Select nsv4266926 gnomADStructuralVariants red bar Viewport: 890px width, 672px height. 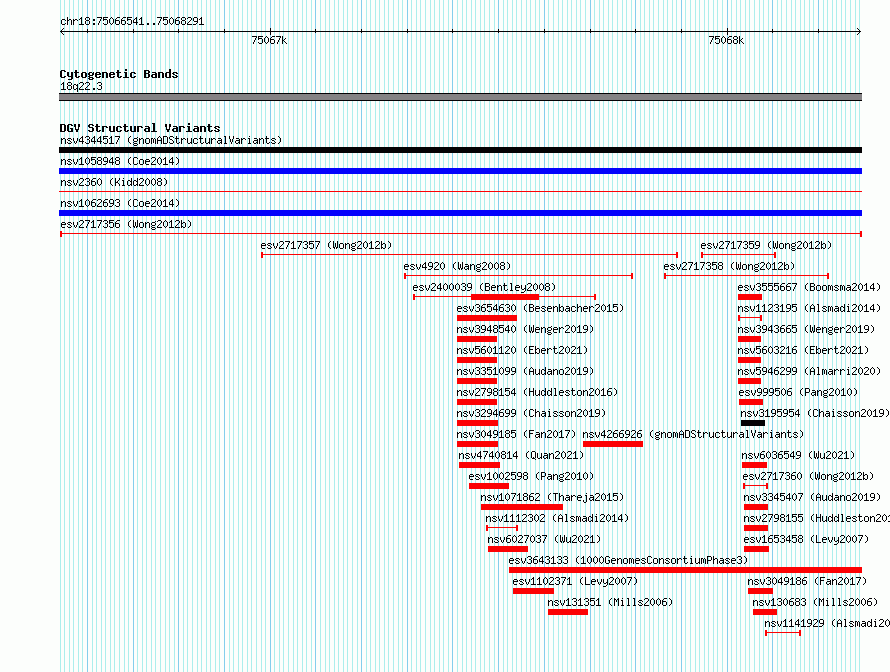pyautogui.click(x=612, y=444)
